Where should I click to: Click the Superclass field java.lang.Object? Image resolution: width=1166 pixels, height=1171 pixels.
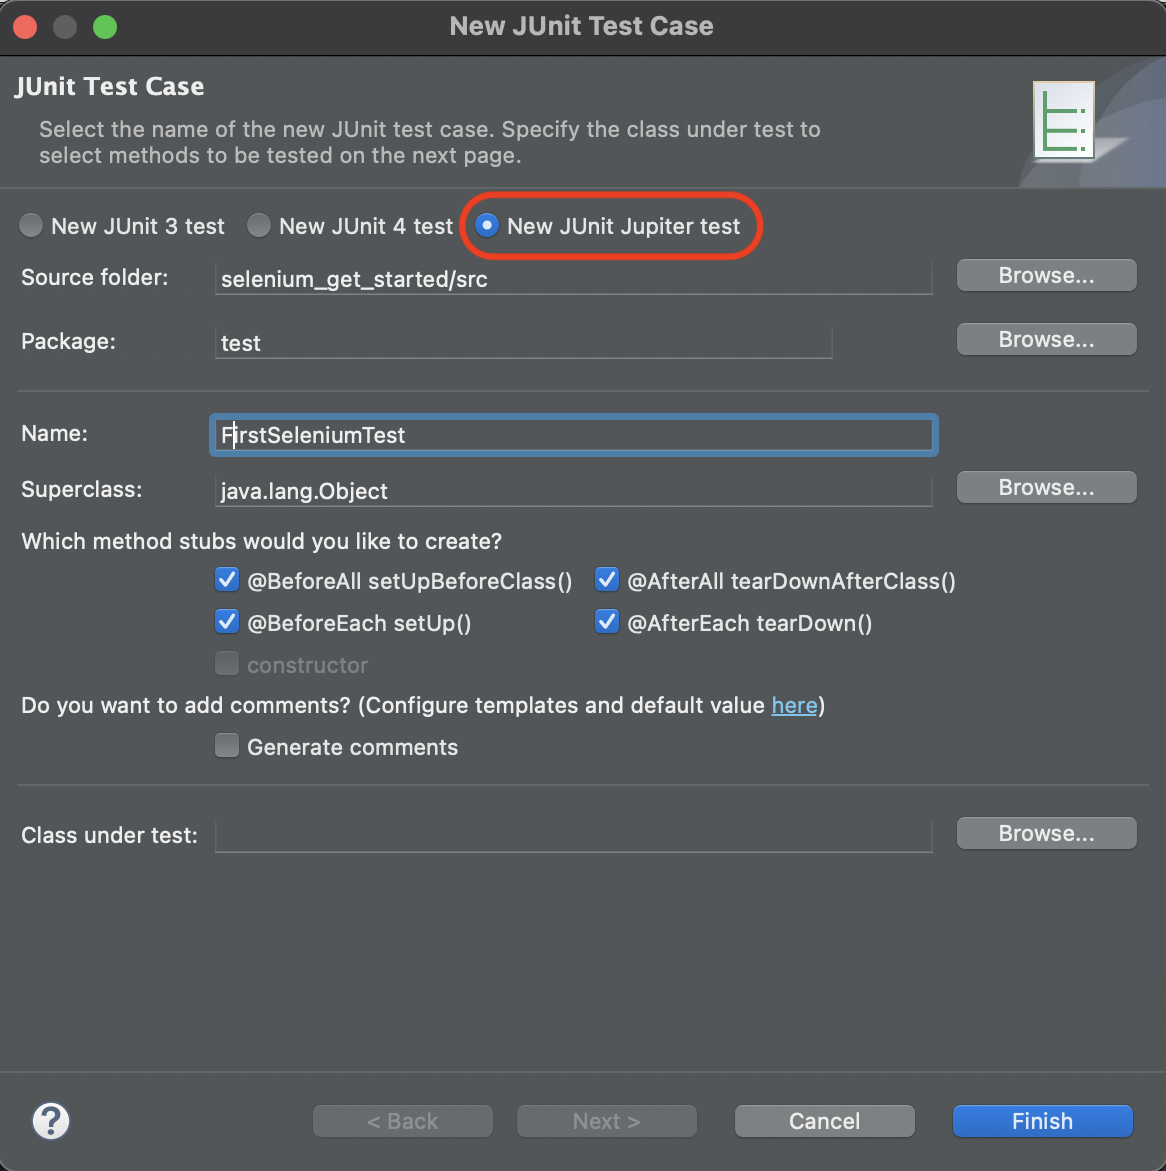click(574, 491)
